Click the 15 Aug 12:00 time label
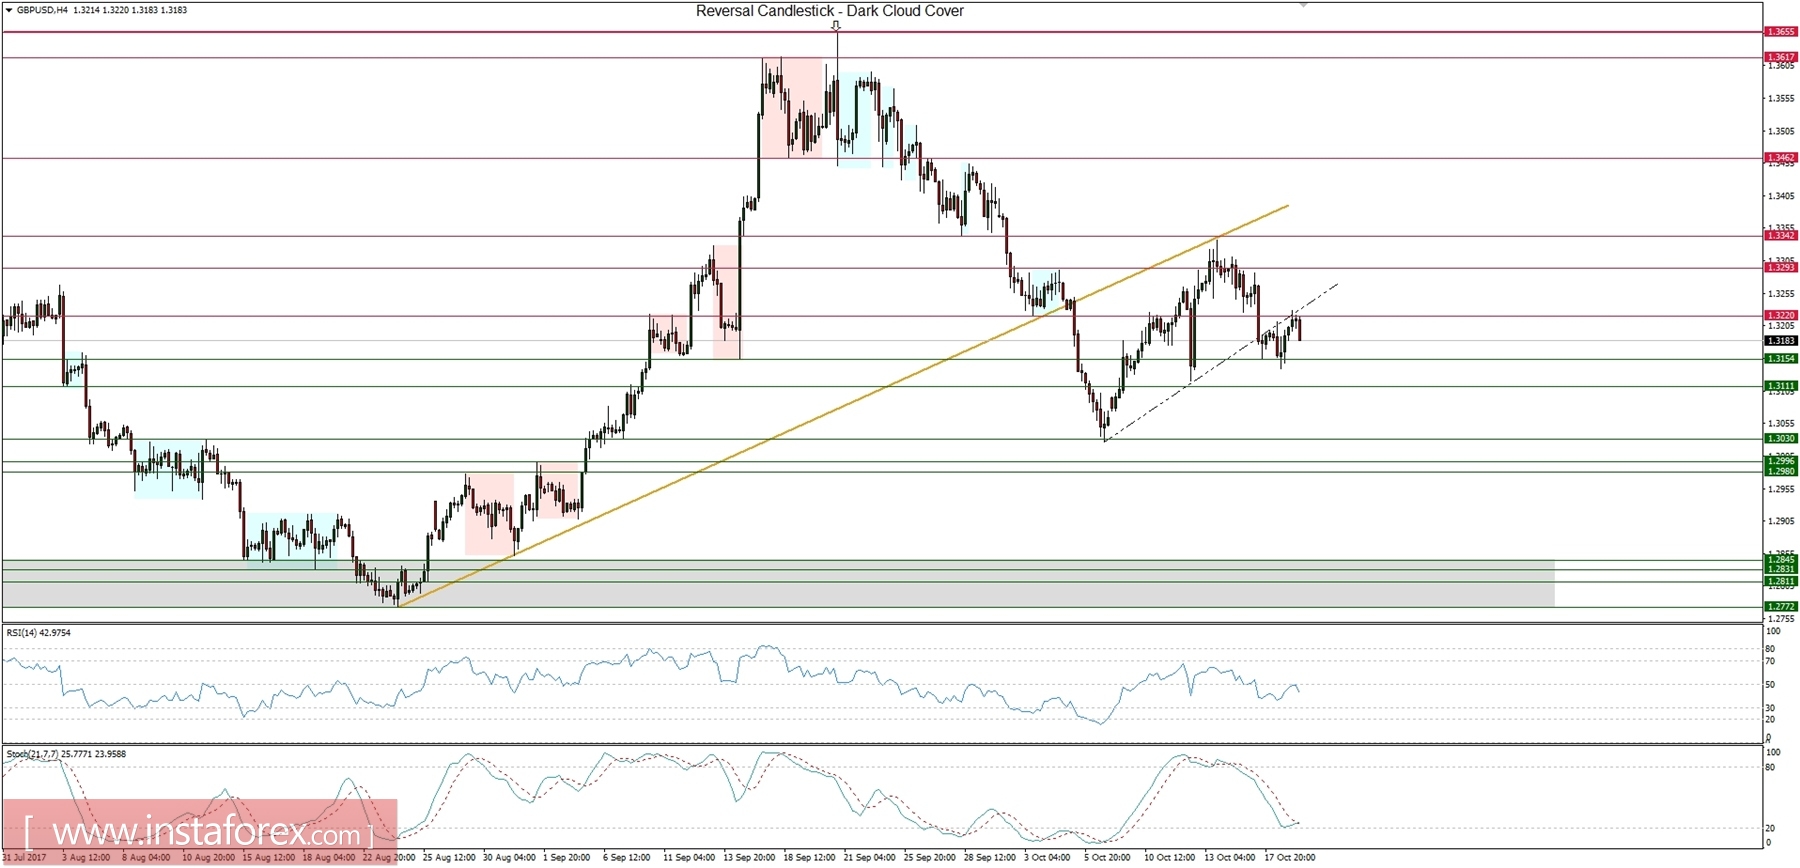Viewport: 1800px width, 868px height. pos(268,858)
